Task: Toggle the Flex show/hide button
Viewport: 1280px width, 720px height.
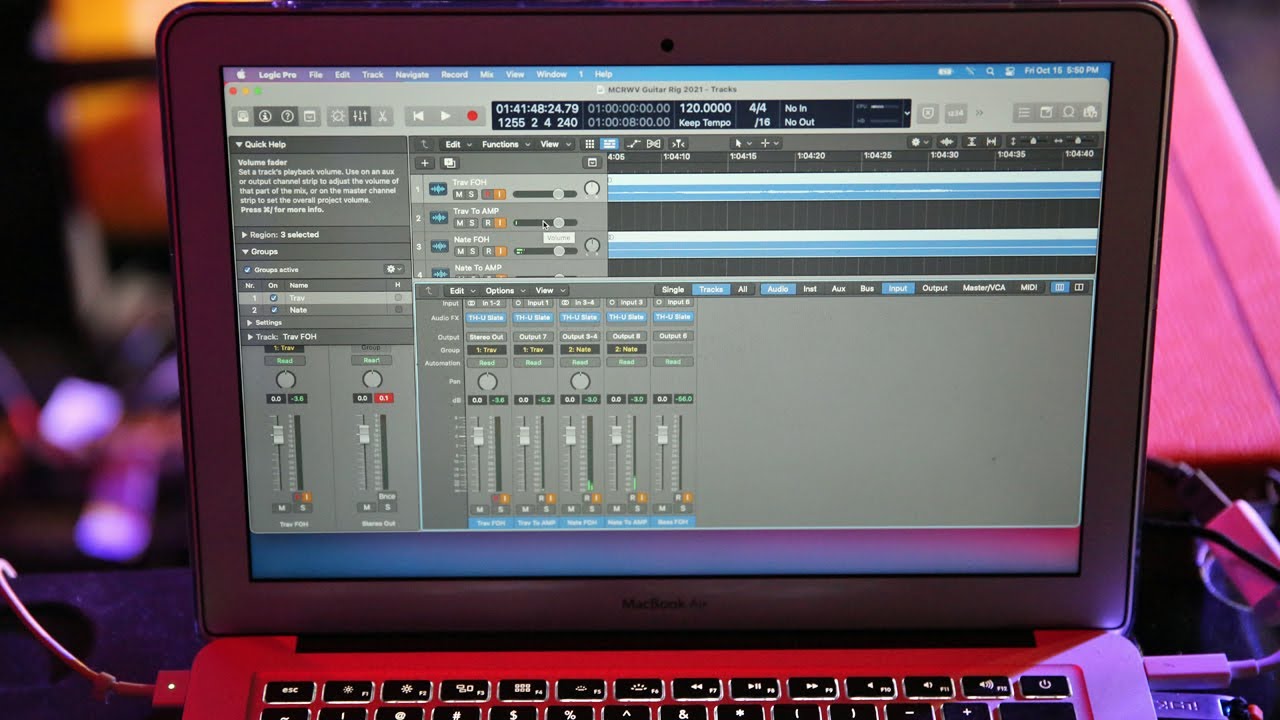Action: (x=653, y=144)
